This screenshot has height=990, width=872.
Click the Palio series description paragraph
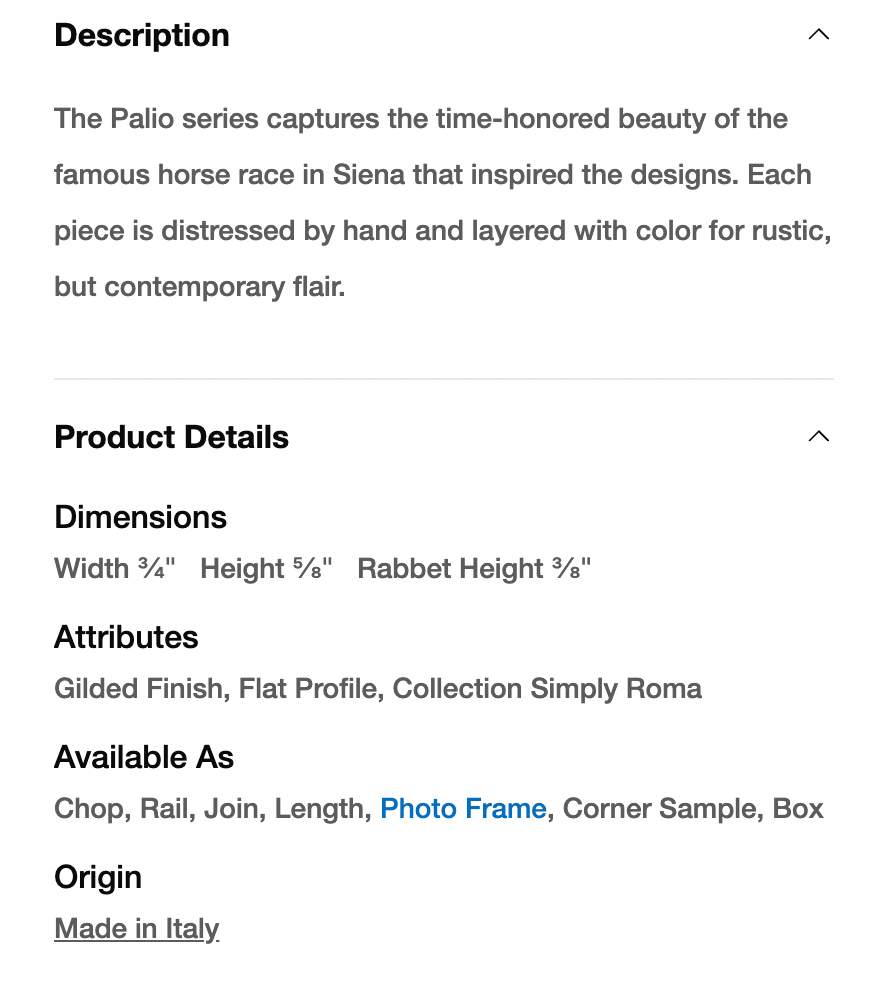(x=442, y=203)
